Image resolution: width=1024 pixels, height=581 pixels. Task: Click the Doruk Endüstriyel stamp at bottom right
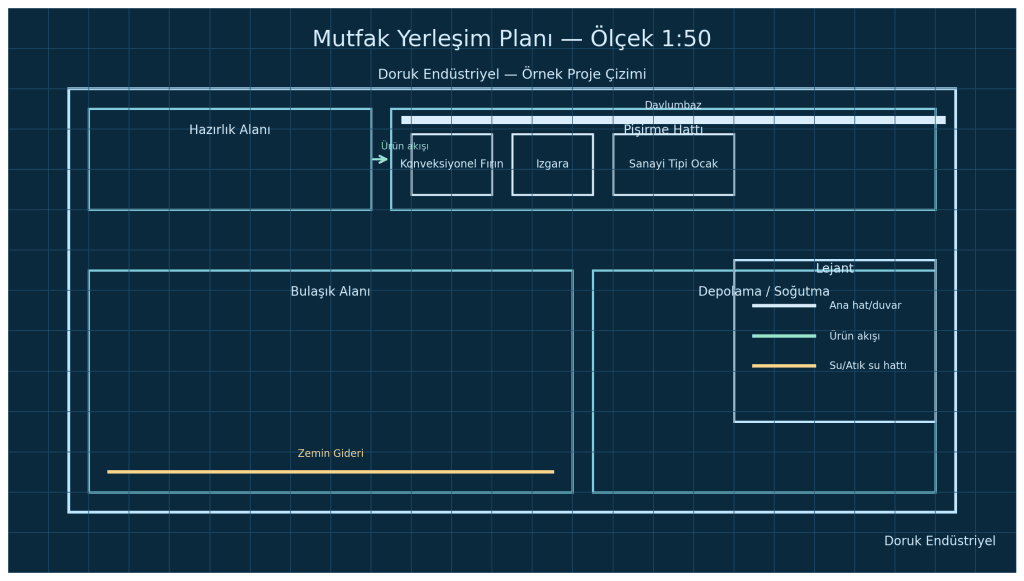(x=939, y=541)
